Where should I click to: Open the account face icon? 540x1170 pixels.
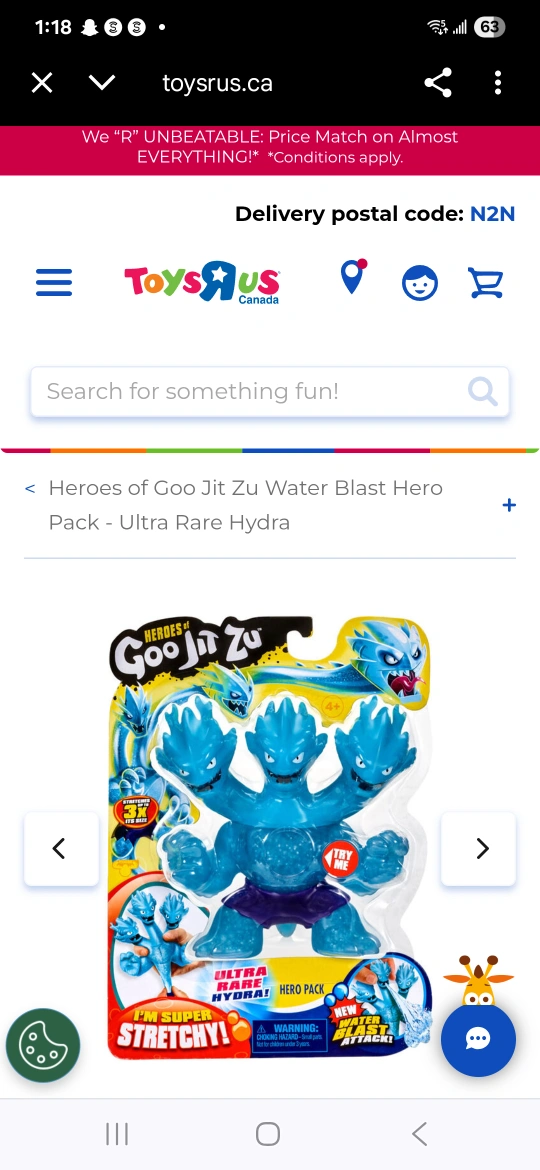point(420,283)
